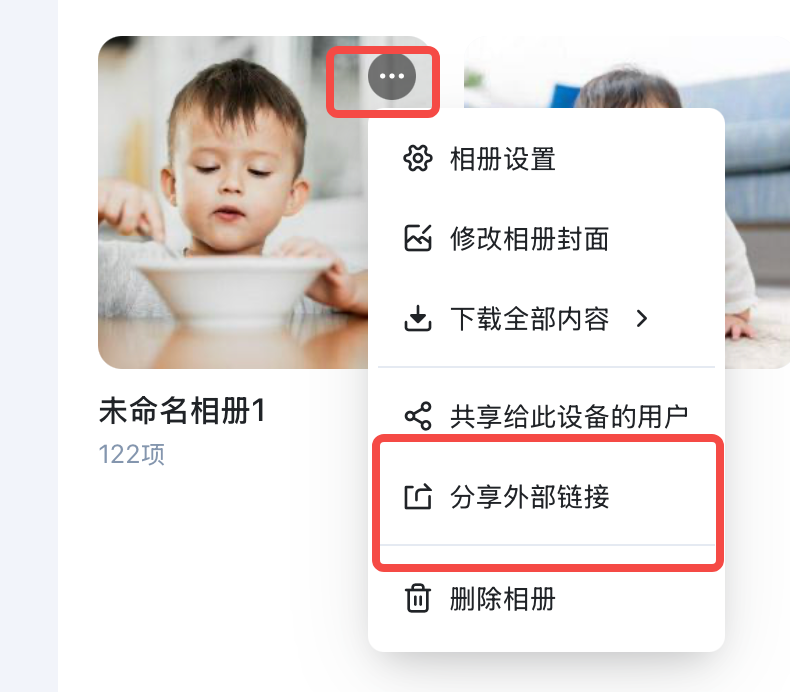Click the 122项 item count label

[x=131, y=454]
